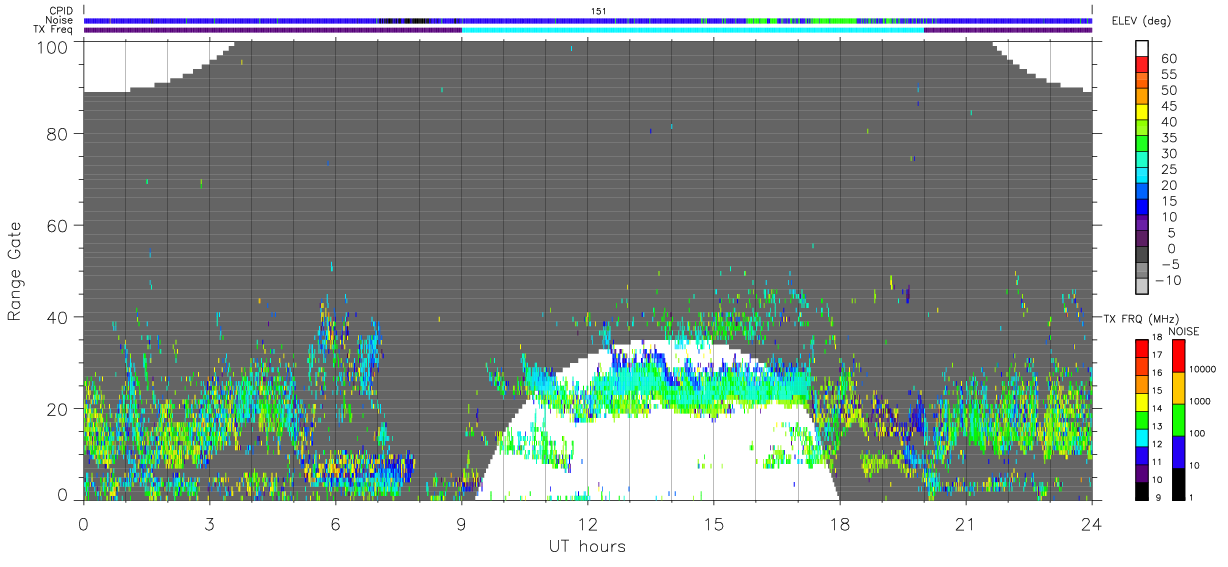
Task: Click the 'Range Gate' y-axis title
Action: 15,272
